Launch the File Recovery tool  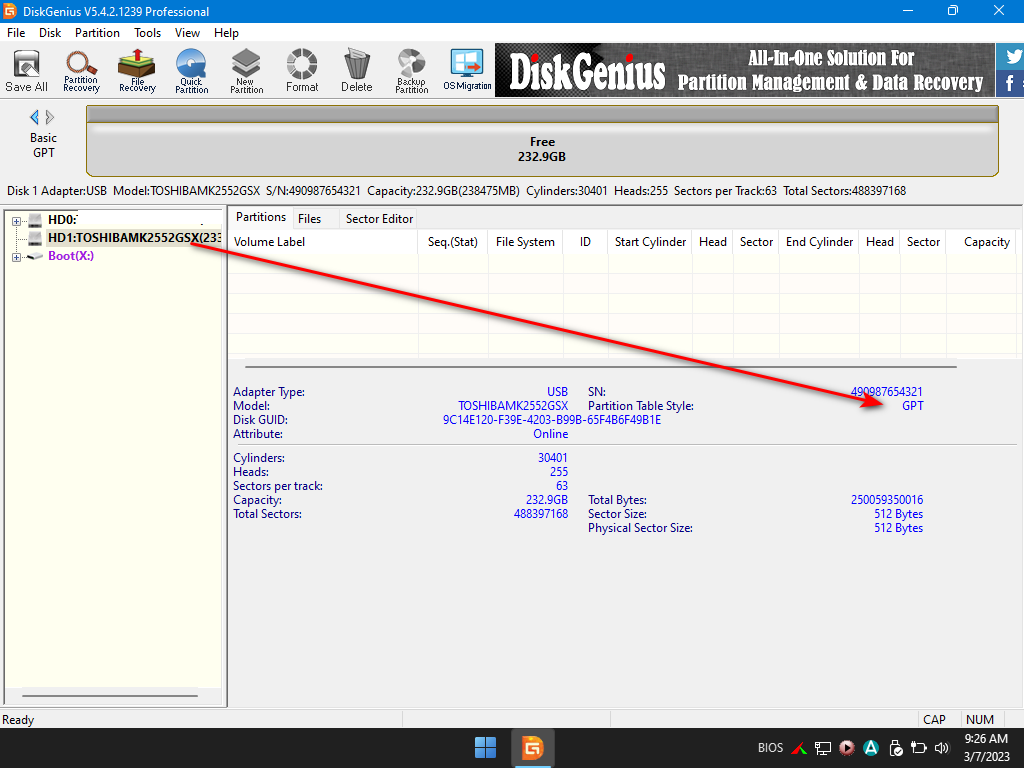point(137,71)
